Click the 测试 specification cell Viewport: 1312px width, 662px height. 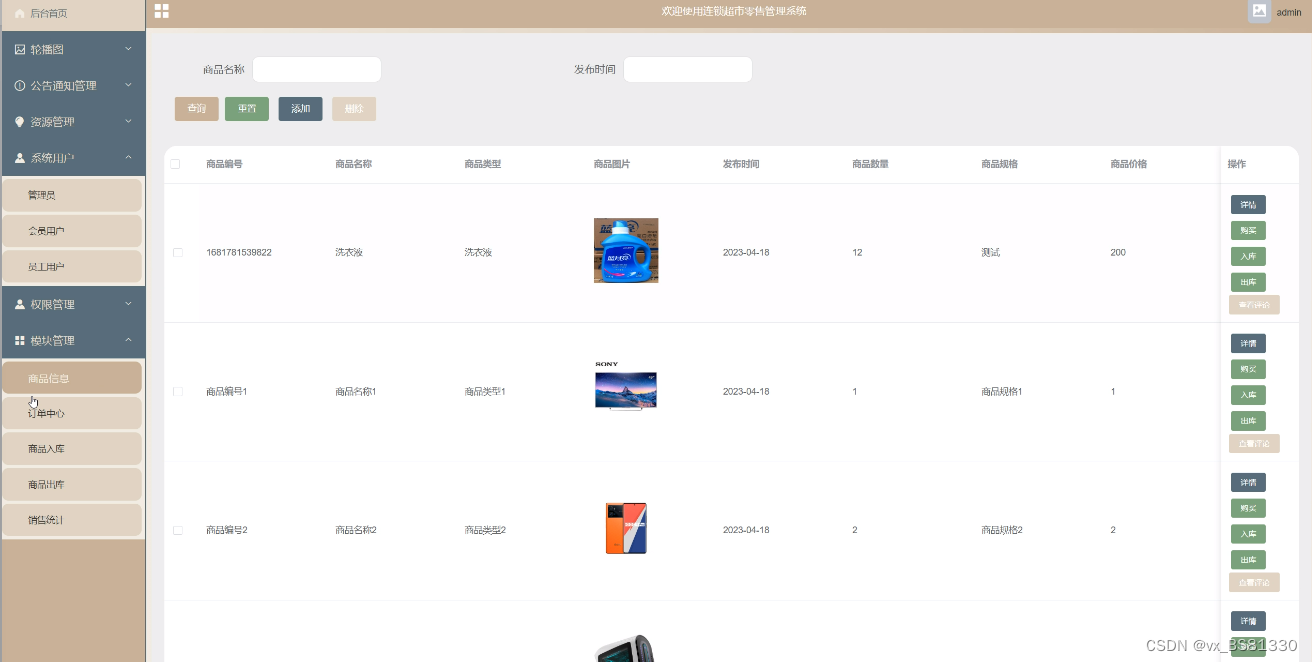click(x=990, y=253)
